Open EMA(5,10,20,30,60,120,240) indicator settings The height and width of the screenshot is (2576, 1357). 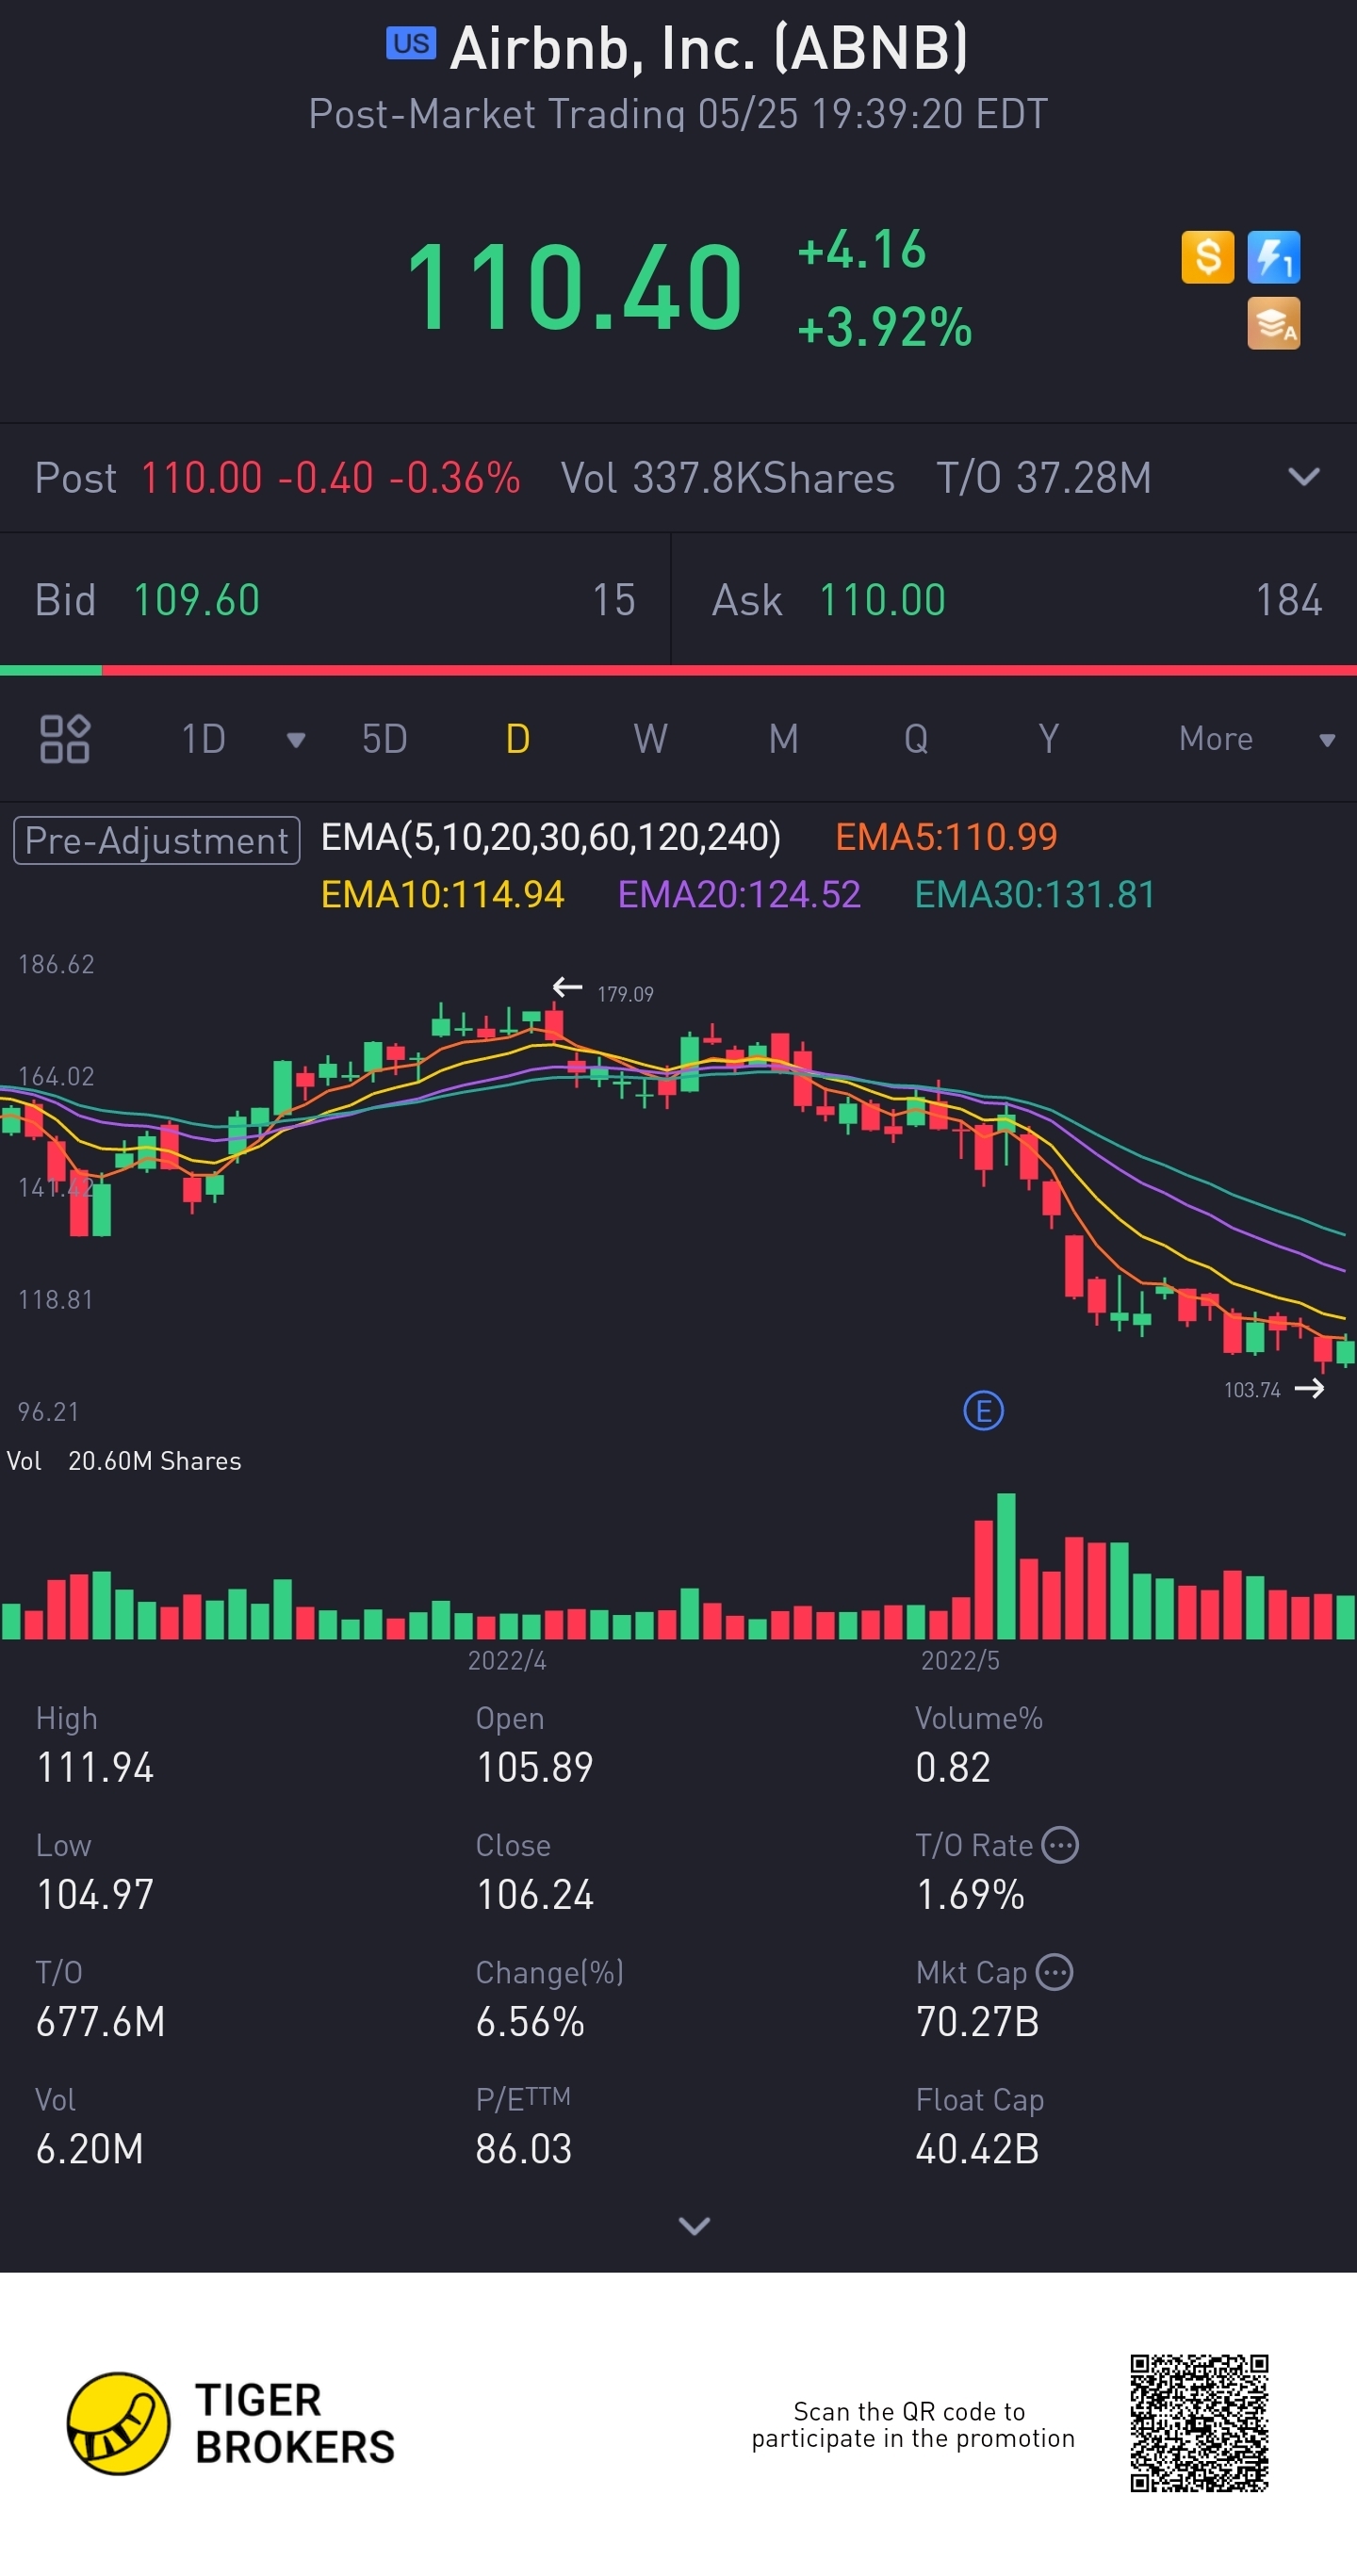(550, 837)
